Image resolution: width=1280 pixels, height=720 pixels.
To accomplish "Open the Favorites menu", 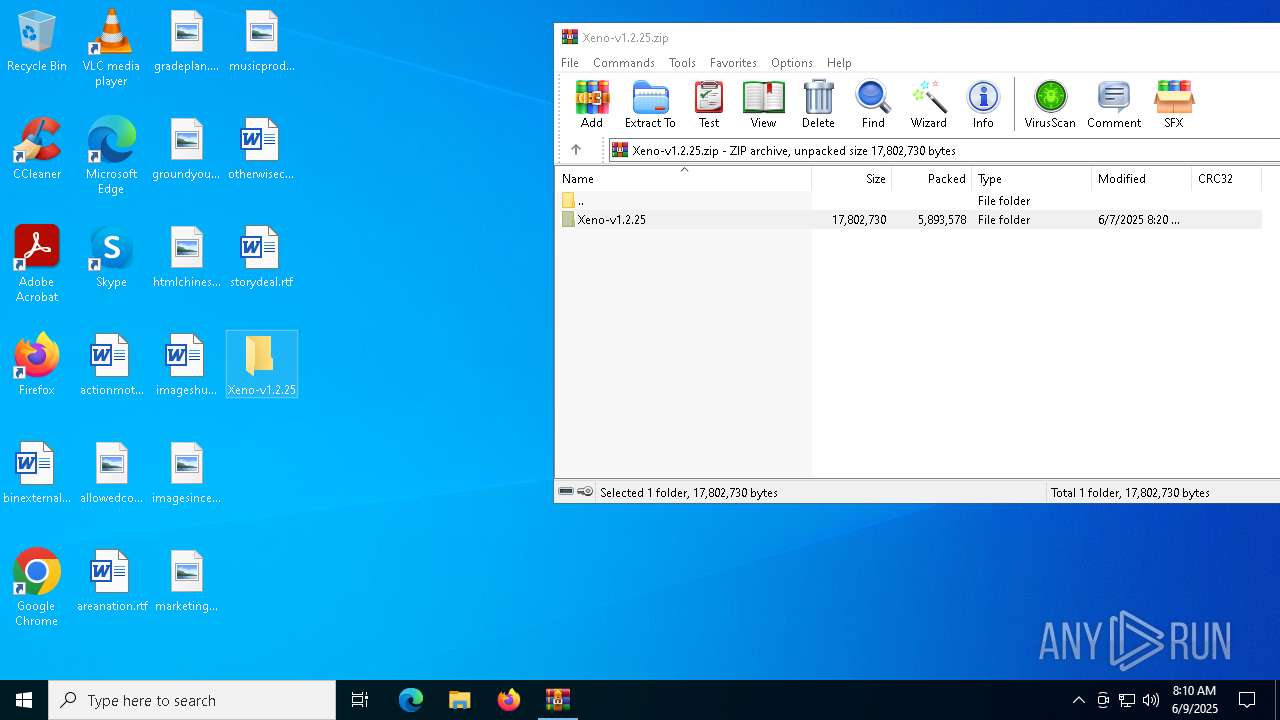I will click(x=733, y=62).
